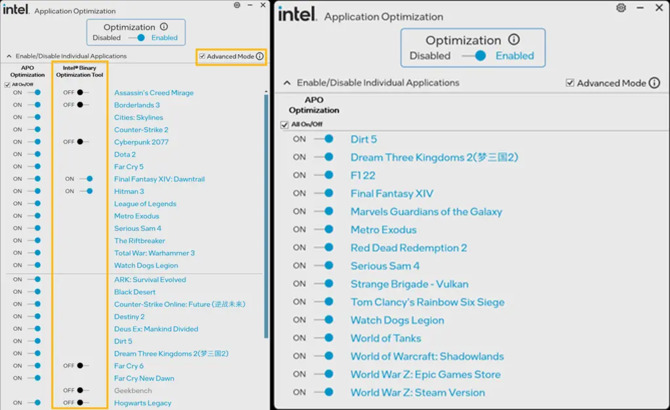The width and height of the screenshot is (670, 410).
Task: Enable Binary Optimization Tool for Assassin's Creed Mirage
Action: pos(82,92)
